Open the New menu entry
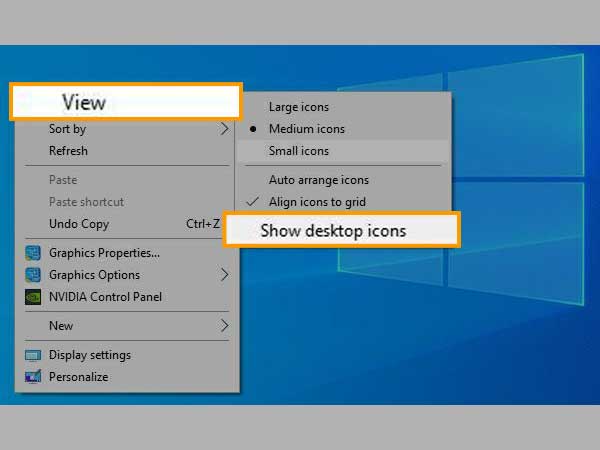Image resolution: width=600 pixels, height=450 pixels. coord(126,326)
